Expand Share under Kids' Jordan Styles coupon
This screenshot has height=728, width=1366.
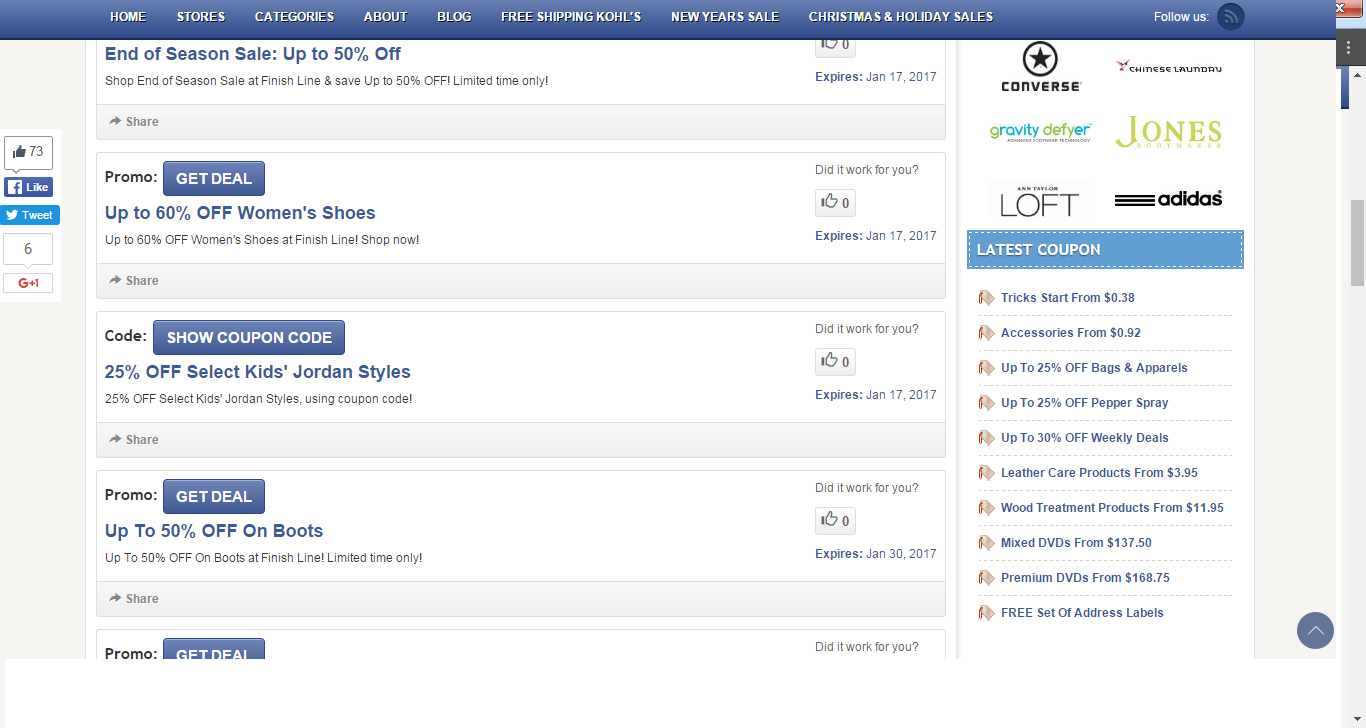coord(134,440)
